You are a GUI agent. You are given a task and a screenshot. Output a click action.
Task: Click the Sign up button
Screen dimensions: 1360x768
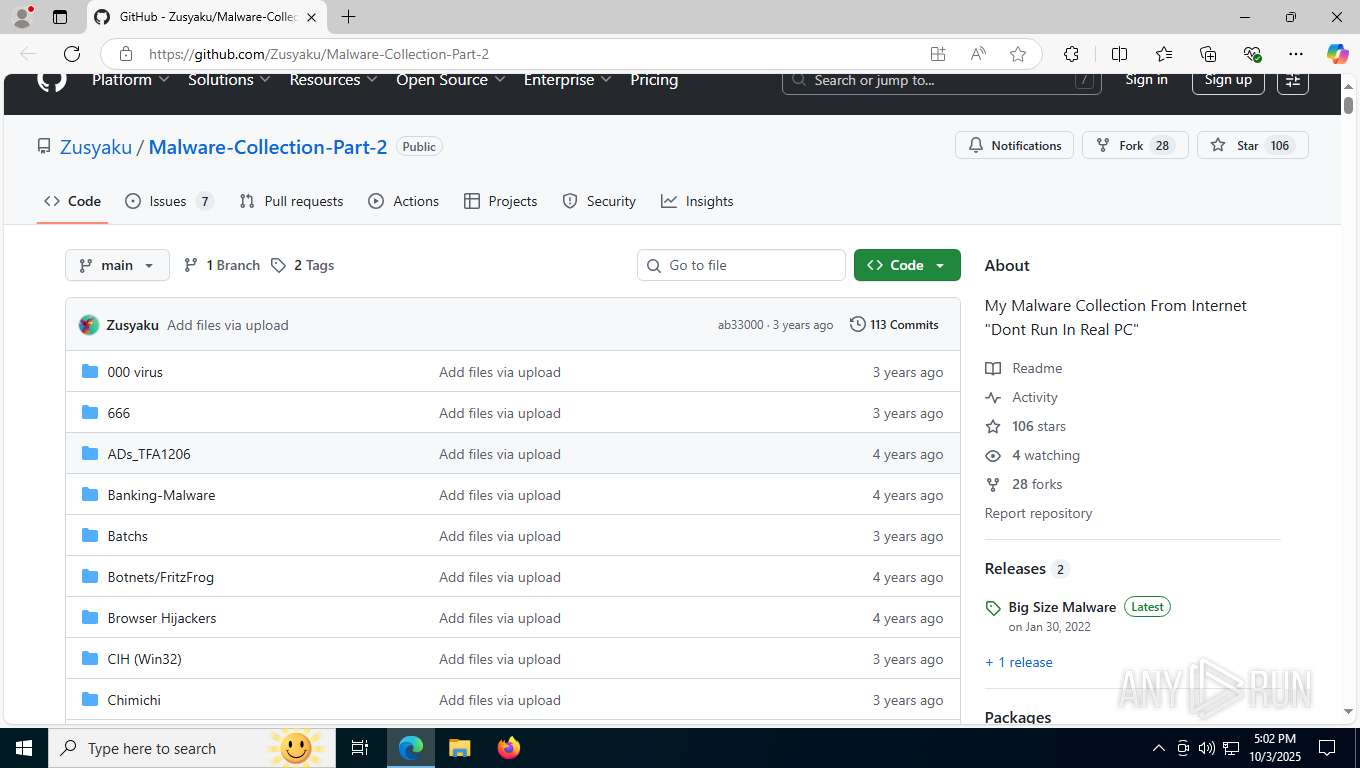pos(1228,80)
